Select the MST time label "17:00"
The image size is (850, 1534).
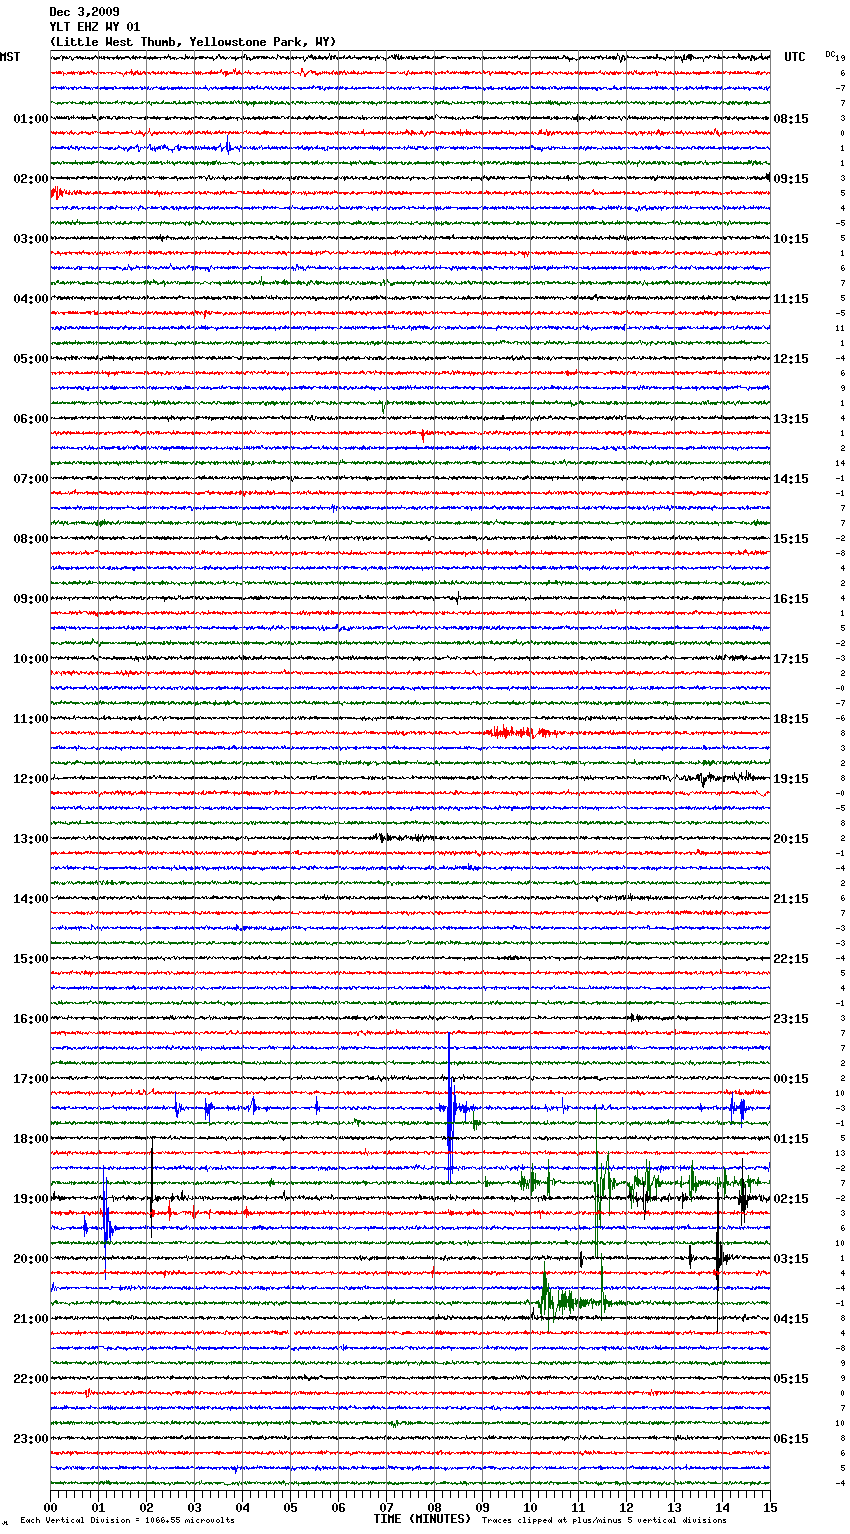pyautogui.click(x=31, y=1079)
